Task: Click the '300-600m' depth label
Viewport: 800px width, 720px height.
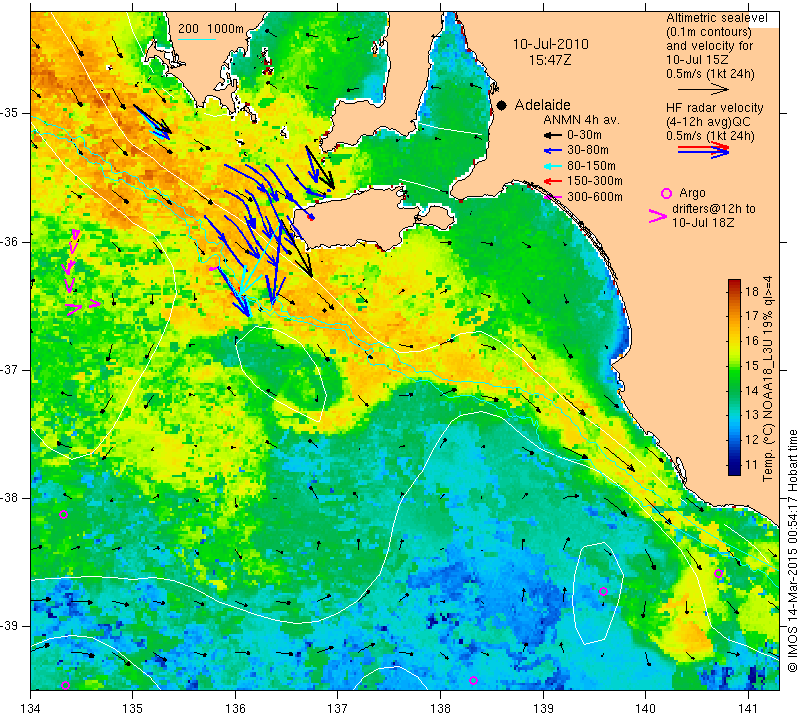Action: click(x=595, y=196)
